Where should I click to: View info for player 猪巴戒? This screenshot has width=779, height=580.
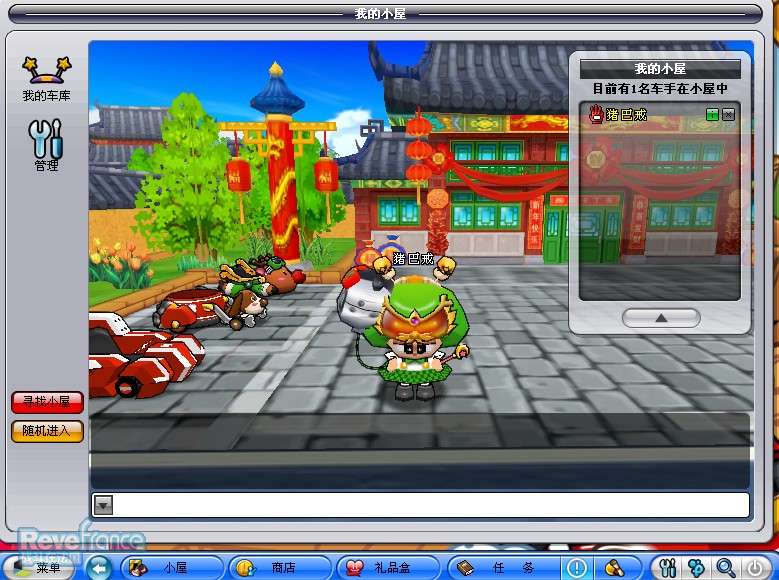click(712, 115)
